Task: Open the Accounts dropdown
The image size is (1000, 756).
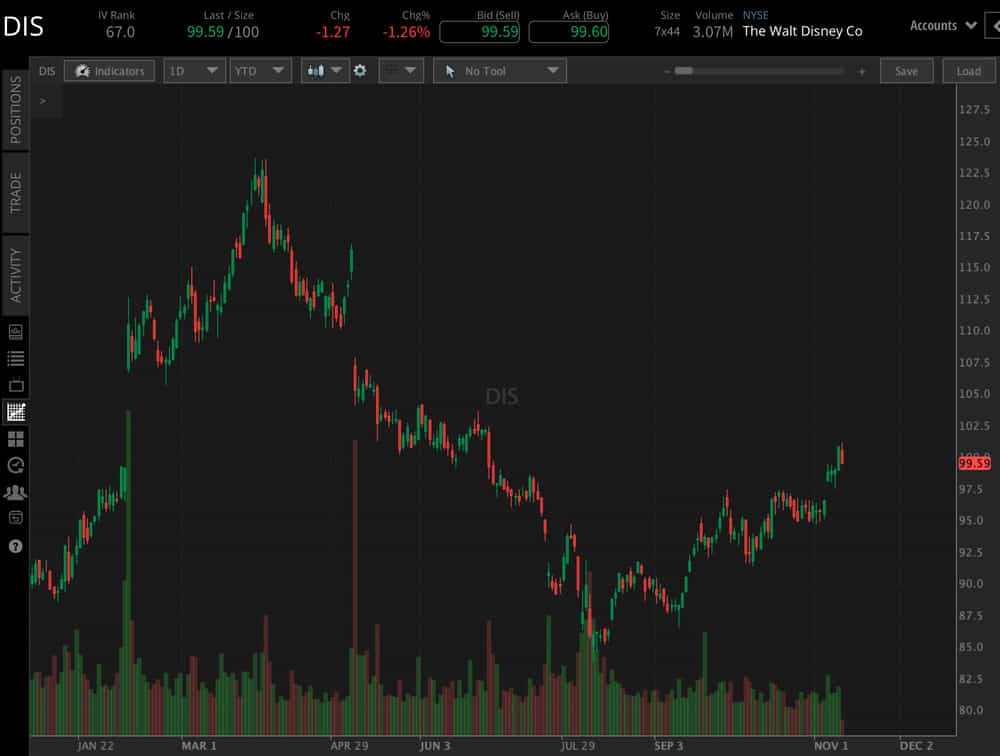Action: 943,26
